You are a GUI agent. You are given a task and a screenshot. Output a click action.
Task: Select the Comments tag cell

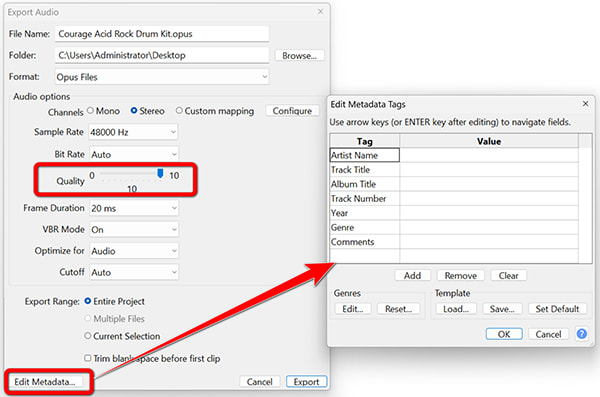click(365, 242)
